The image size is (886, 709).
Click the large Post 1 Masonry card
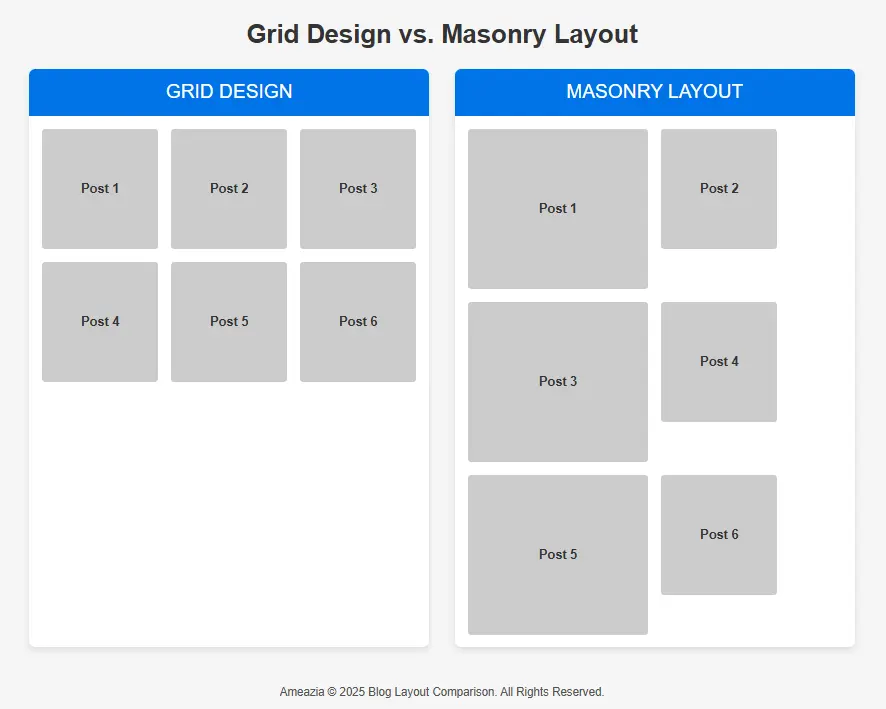tap(558, 208)
